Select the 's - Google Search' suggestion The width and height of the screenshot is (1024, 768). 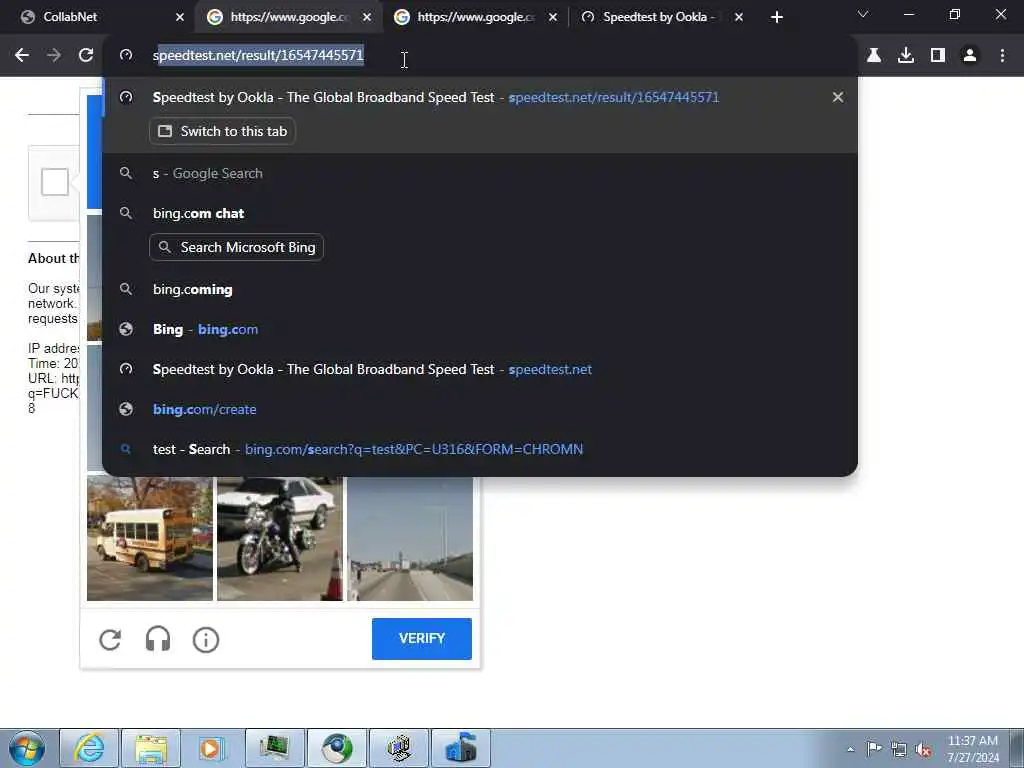[x=480, y=174]
